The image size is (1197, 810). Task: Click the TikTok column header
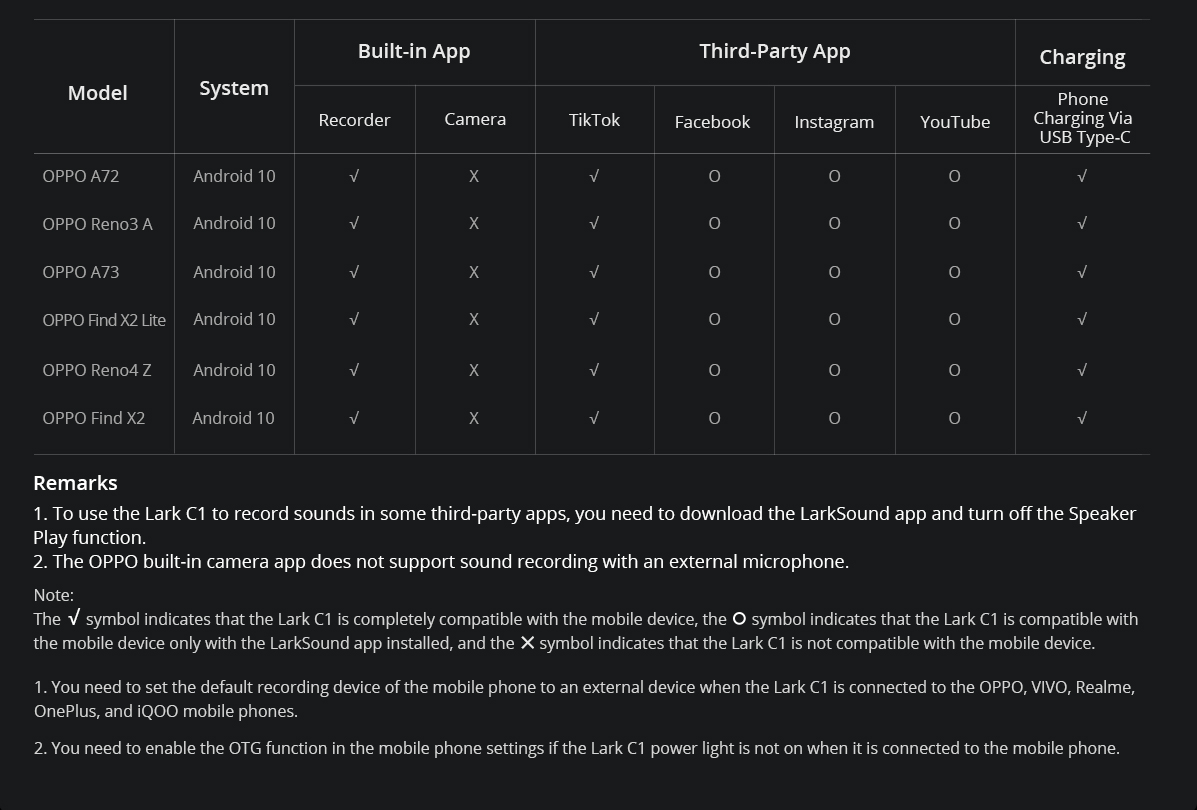pyautogui.click(x=594, y=120)
